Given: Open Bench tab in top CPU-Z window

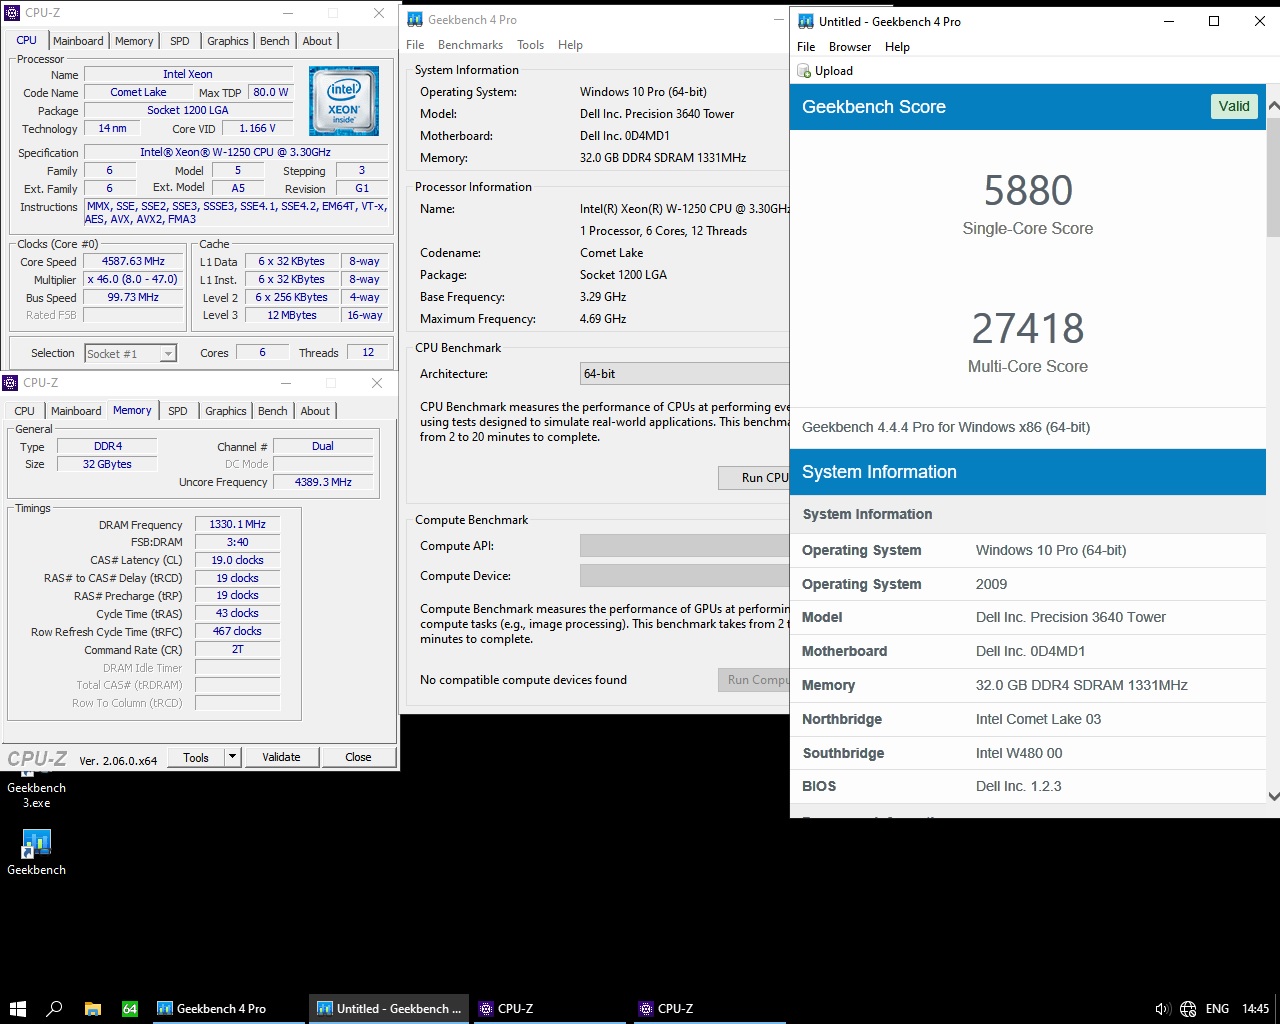Looking at the screenshot, I should coord(275,41).
